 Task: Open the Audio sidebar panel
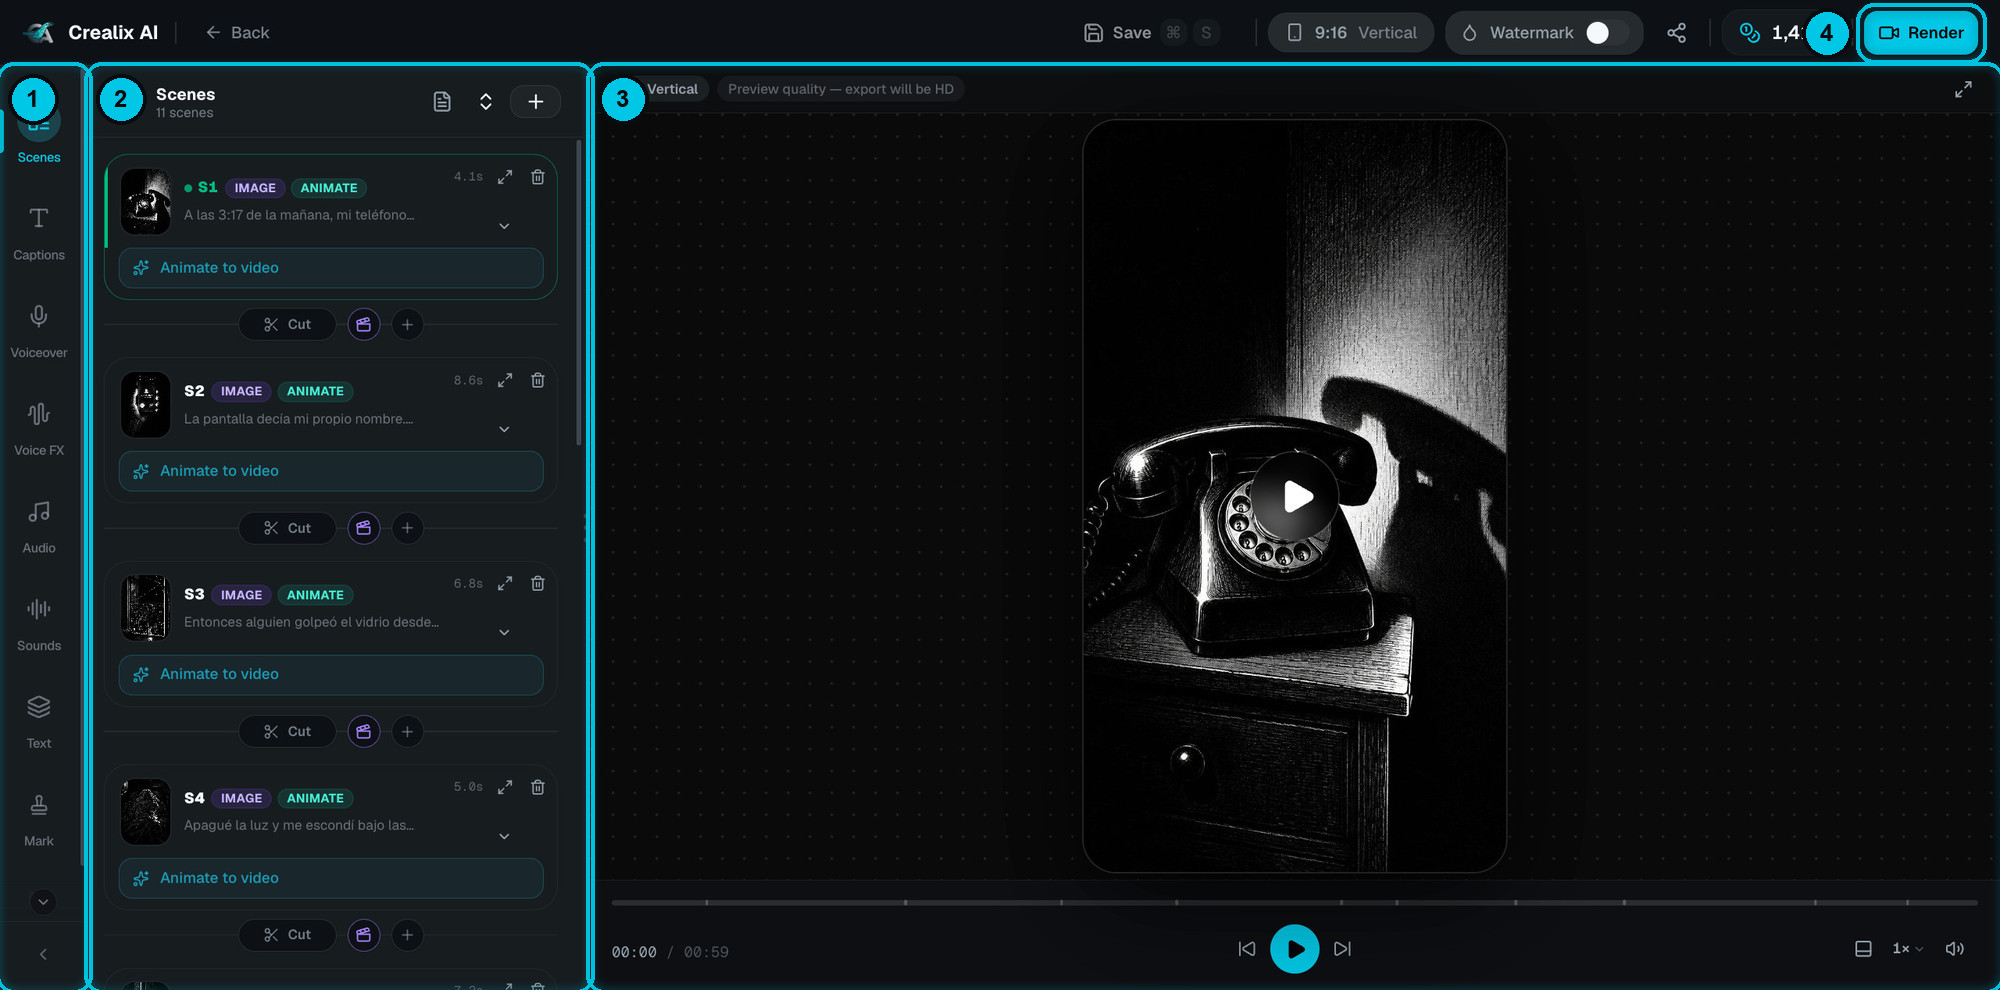[x=39, y=527]
